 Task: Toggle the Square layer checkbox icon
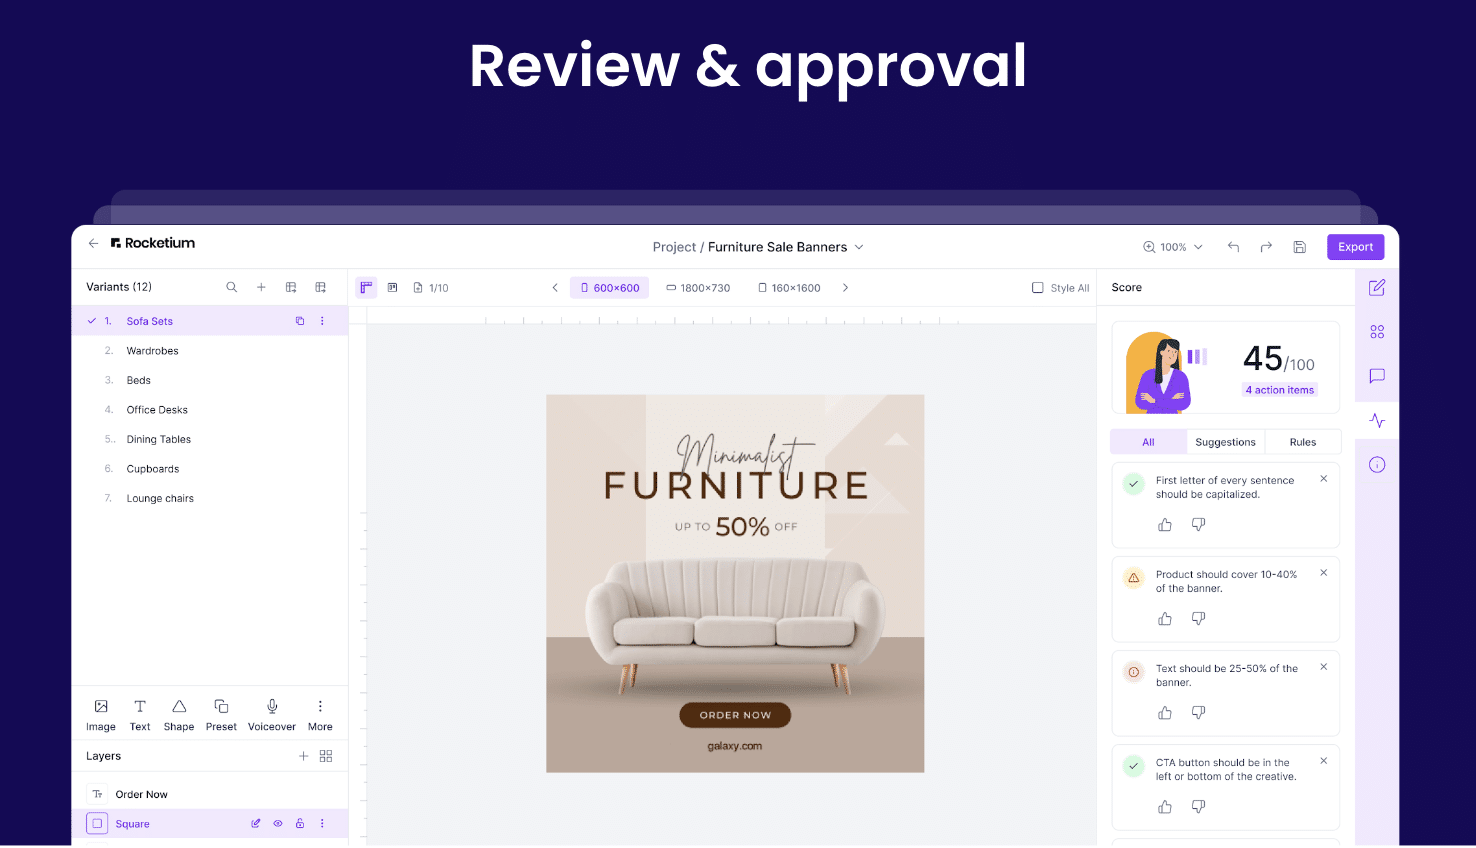(97, 824)
